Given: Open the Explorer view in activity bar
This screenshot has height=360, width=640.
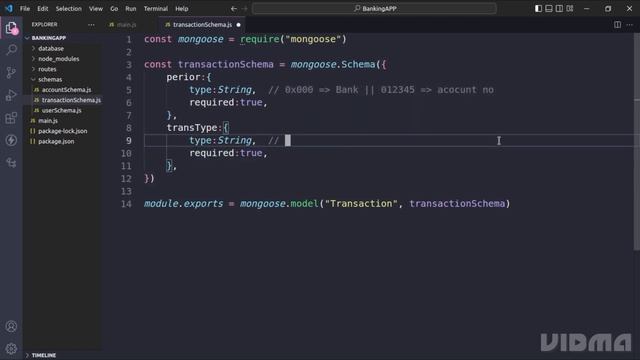Looking at the screenshot, I should (11, 28).
